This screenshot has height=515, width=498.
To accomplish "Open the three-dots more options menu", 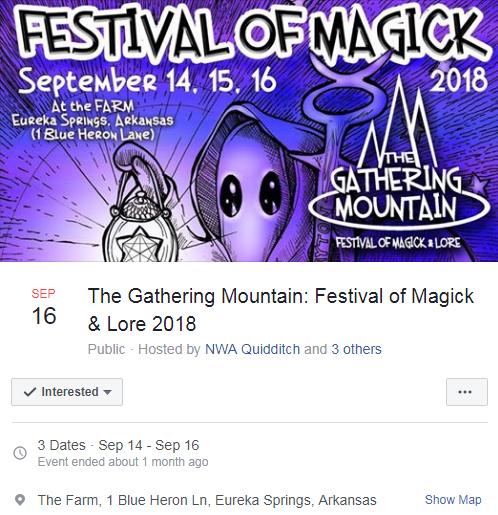I will tap(467, 392).
